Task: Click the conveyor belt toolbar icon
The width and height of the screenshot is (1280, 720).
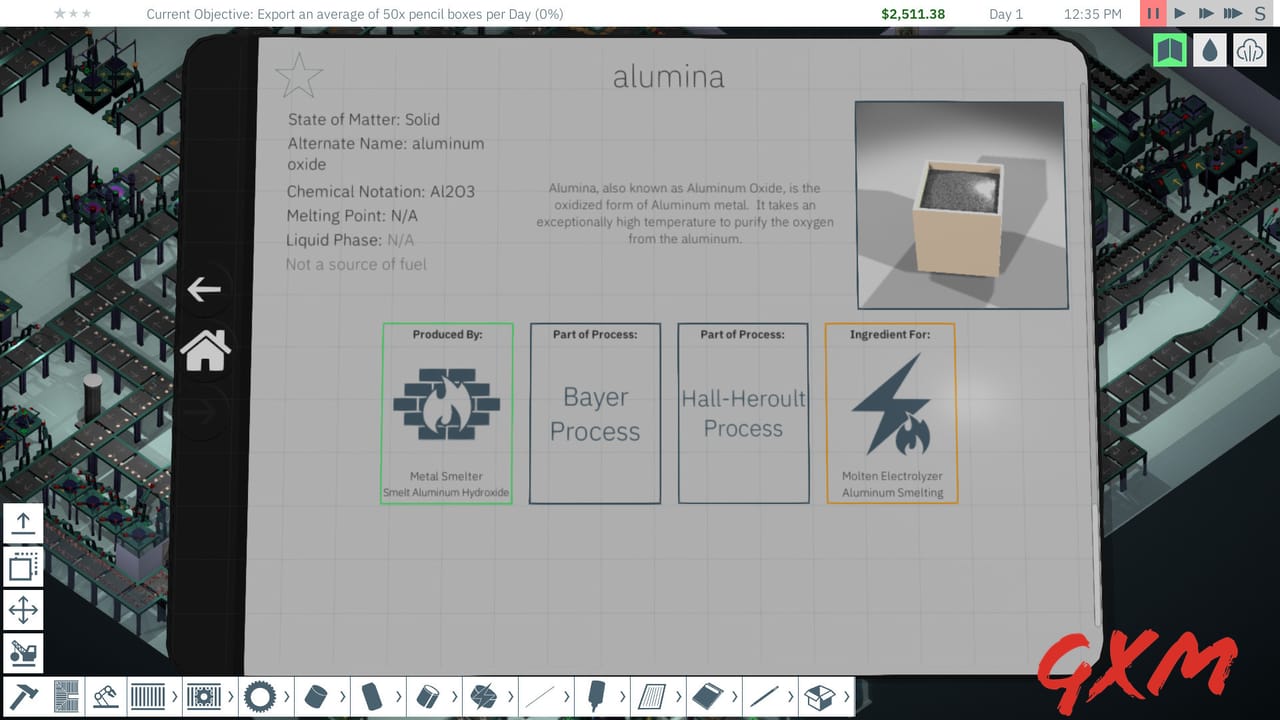Action: click(150, 696)
